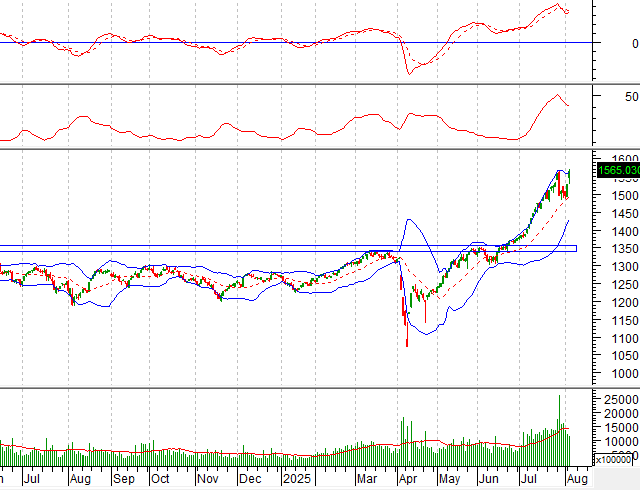
Task: Click the Aug label at right end of axis
Action: (x=577, y=480)
